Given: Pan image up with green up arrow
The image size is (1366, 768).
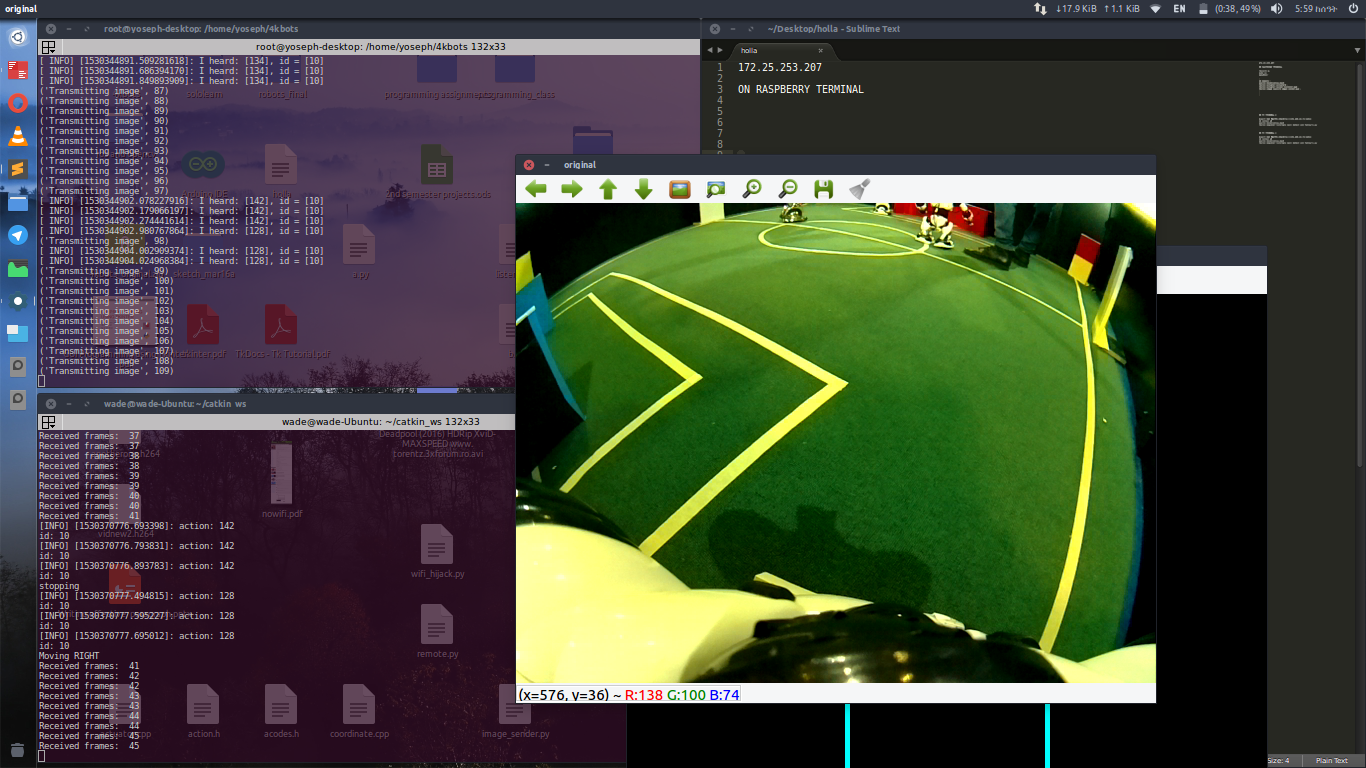Looking at the screenshot, I should pos(608,189).
